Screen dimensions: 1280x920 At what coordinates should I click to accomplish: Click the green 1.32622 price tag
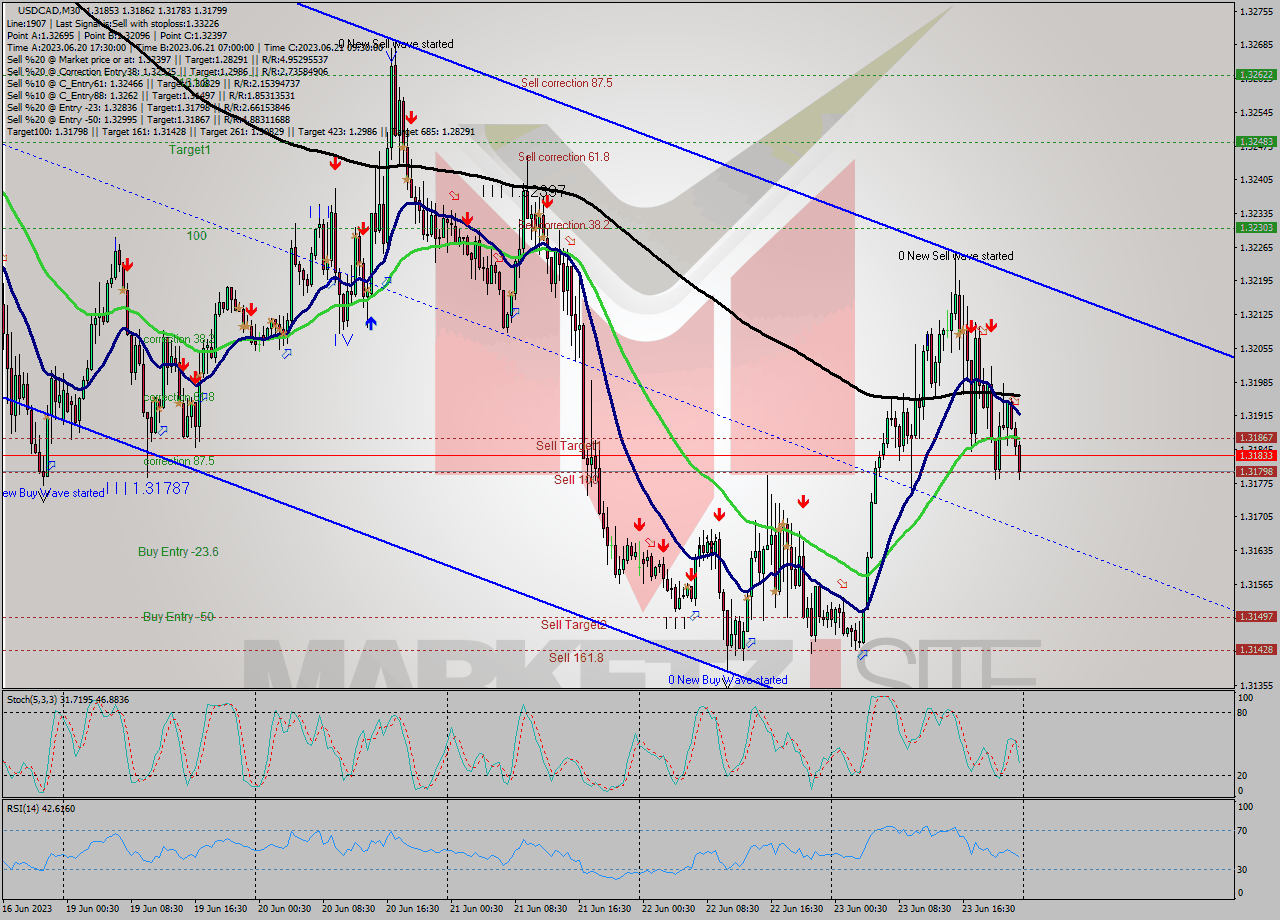pyautogui.click(x=1256, y=75)
